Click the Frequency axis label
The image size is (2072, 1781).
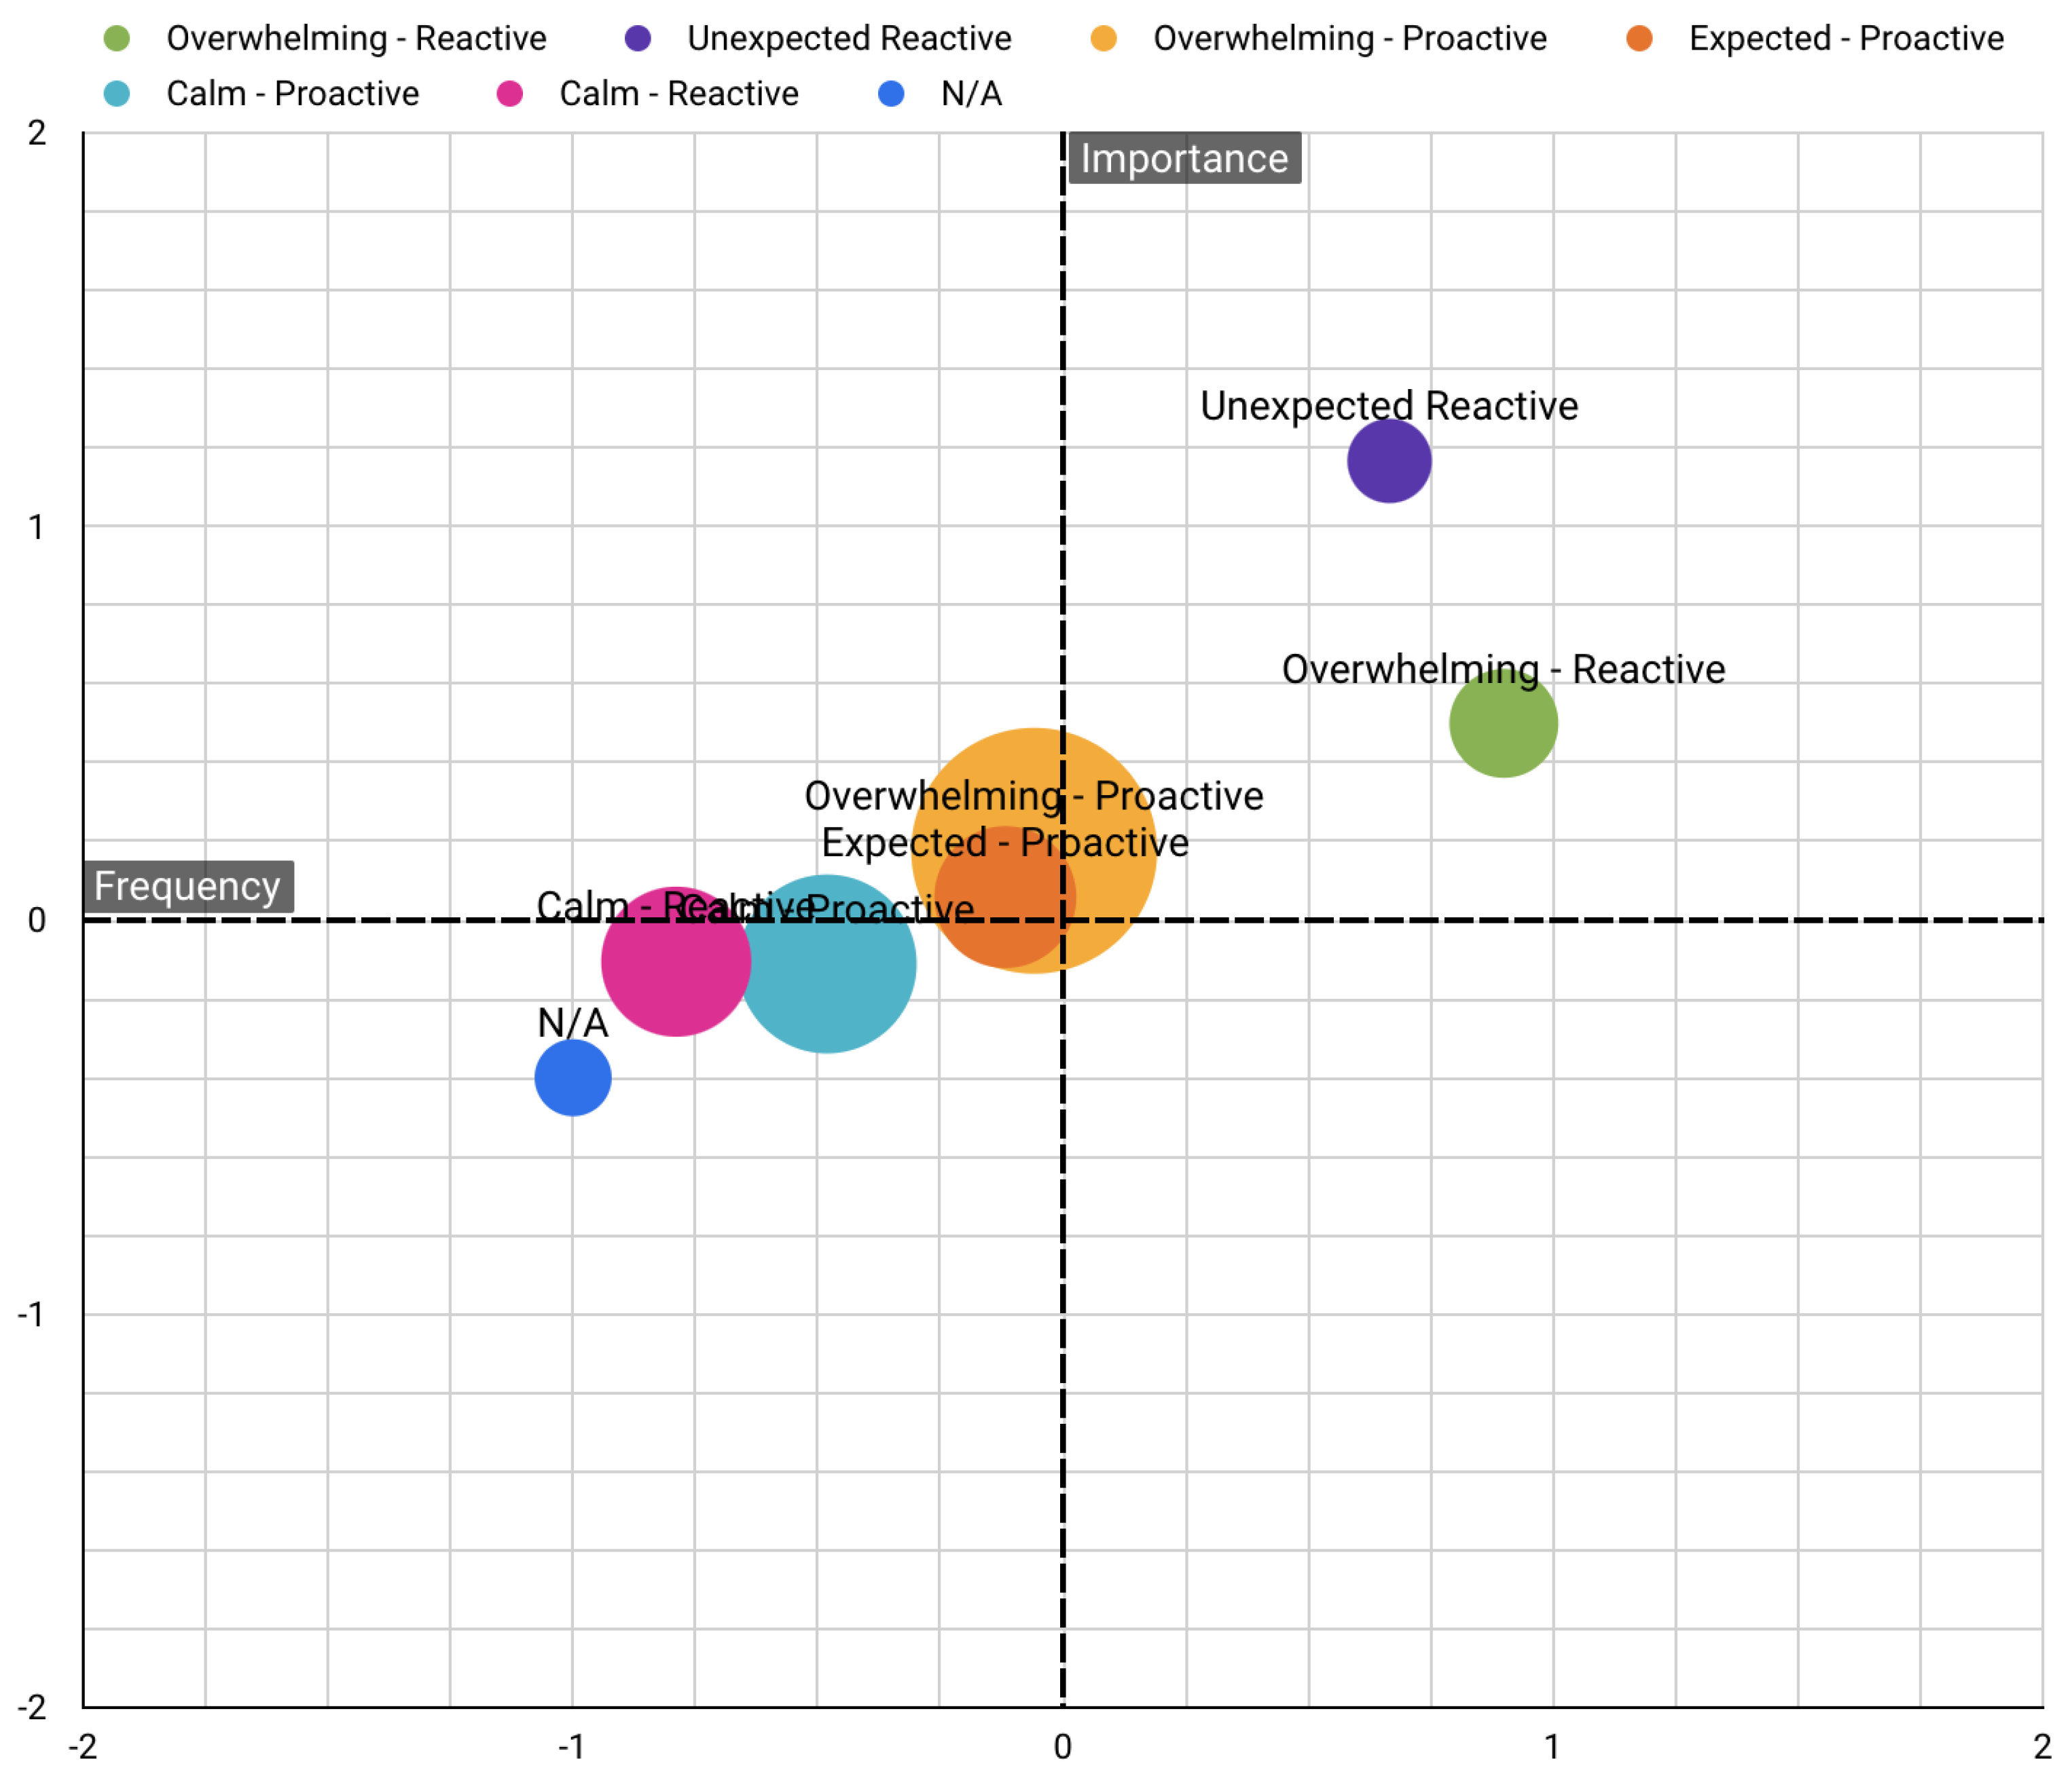(188, 887)
